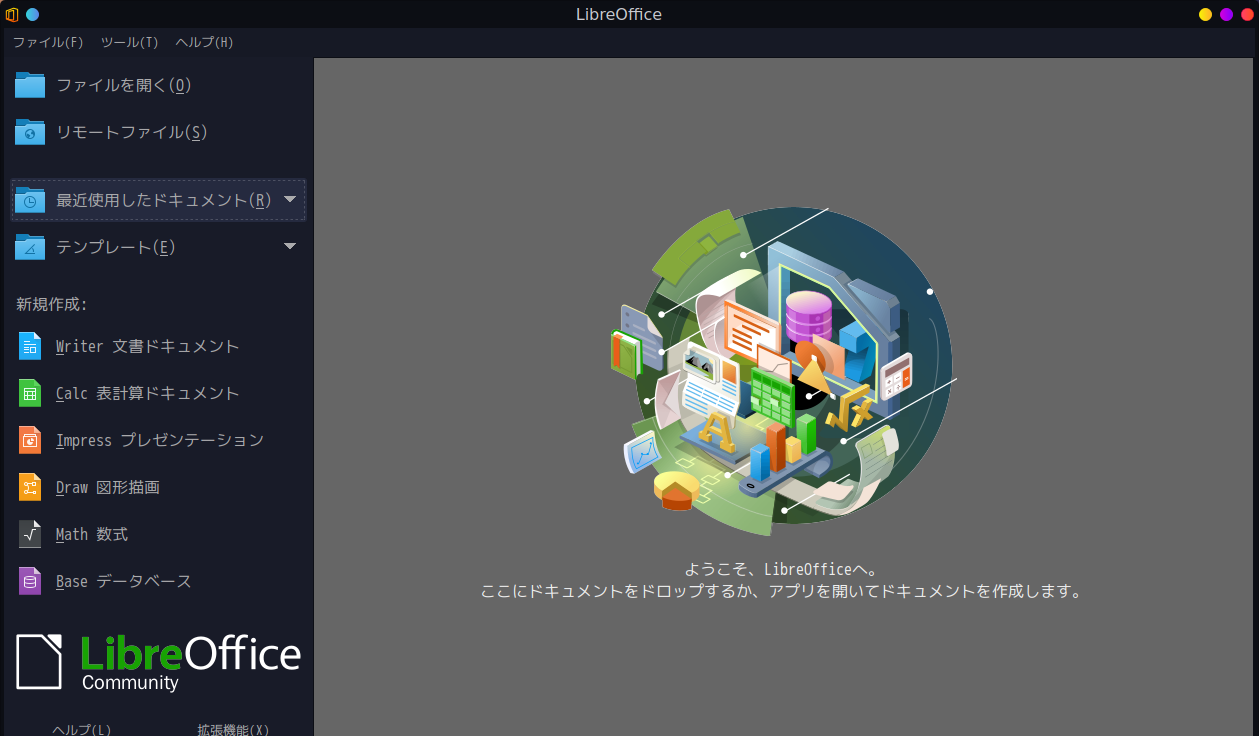Image resolution: width=1259 pixels, height=736 pixels.
Task: Create a new Writer 文書ドキュメント
Action: click(x=158, y=346)
